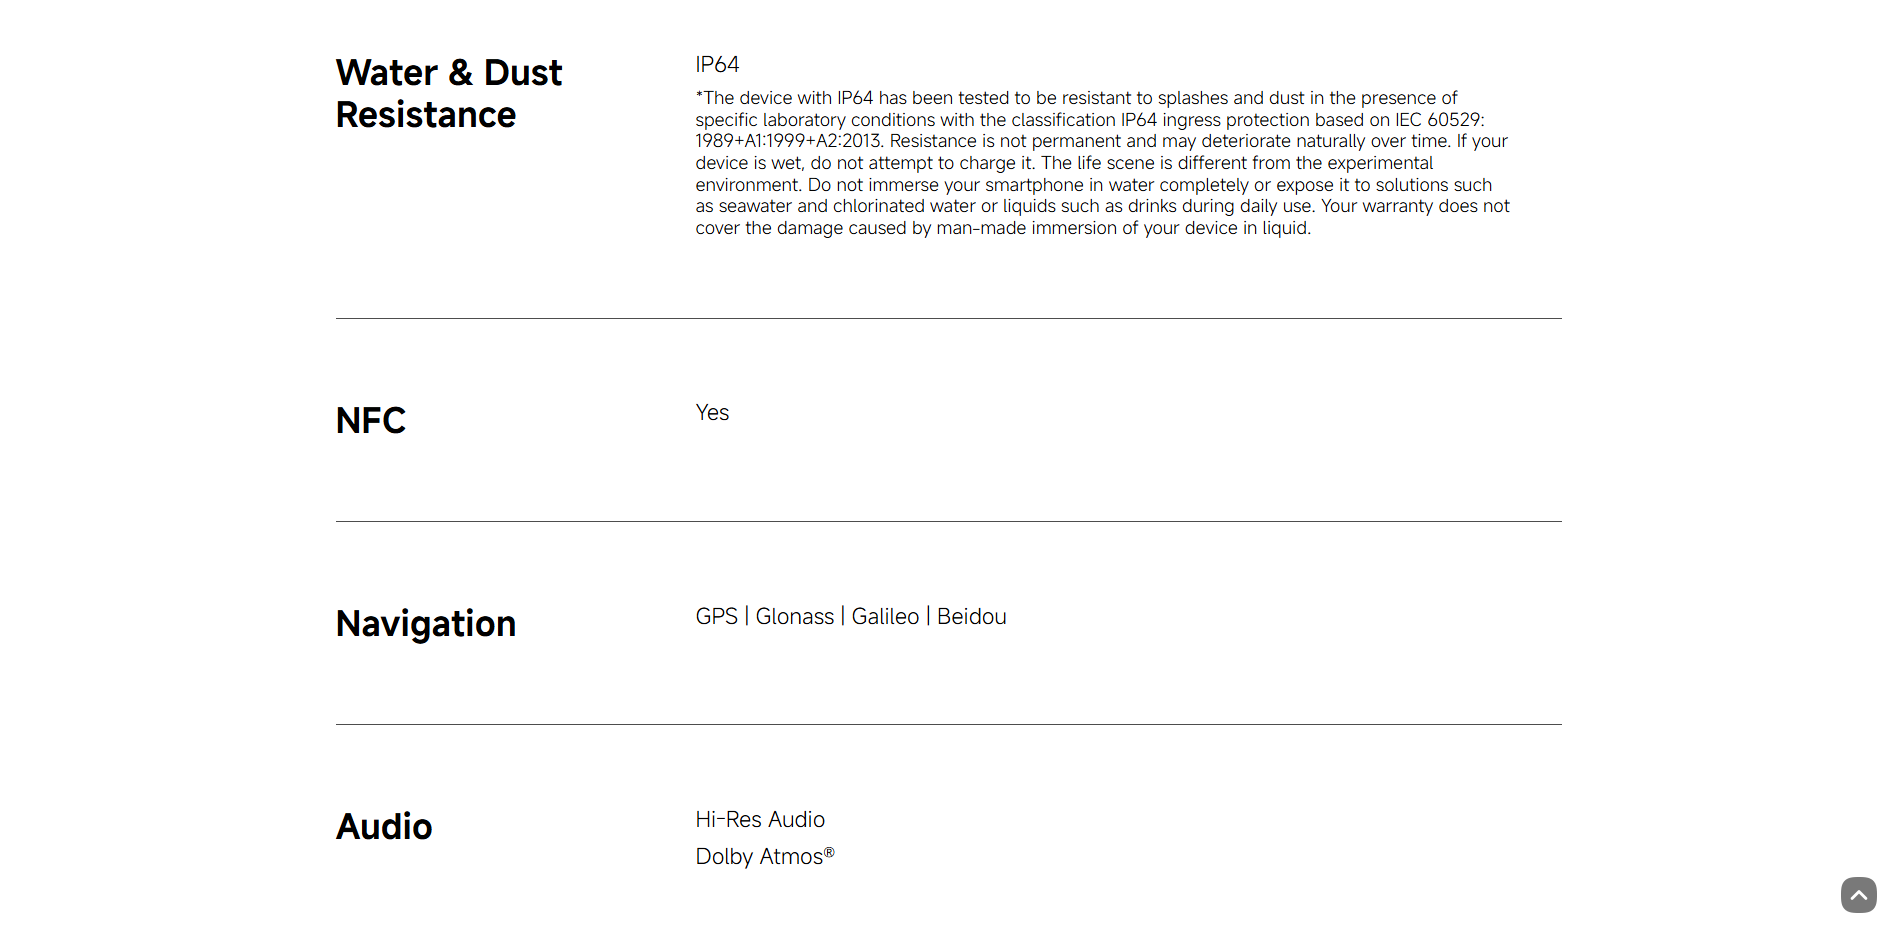This screenshot has height=934, width=1897.
Task: Click the asterisk starting the IP64 disclaimer
Action: [x=699, y=96]
